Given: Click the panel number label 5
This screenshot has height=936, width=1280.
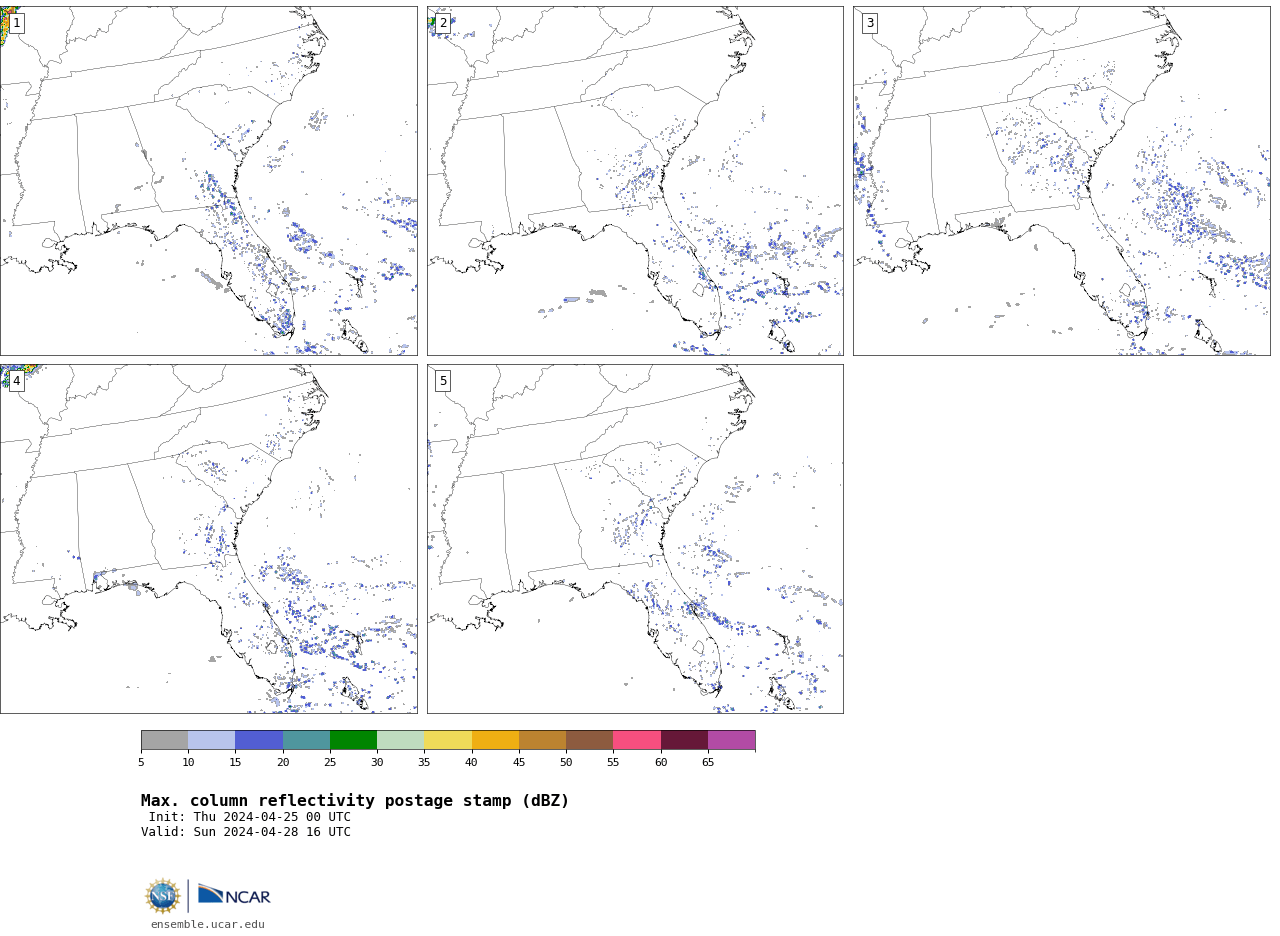Looking at the screenshot, I should [443, 381].
